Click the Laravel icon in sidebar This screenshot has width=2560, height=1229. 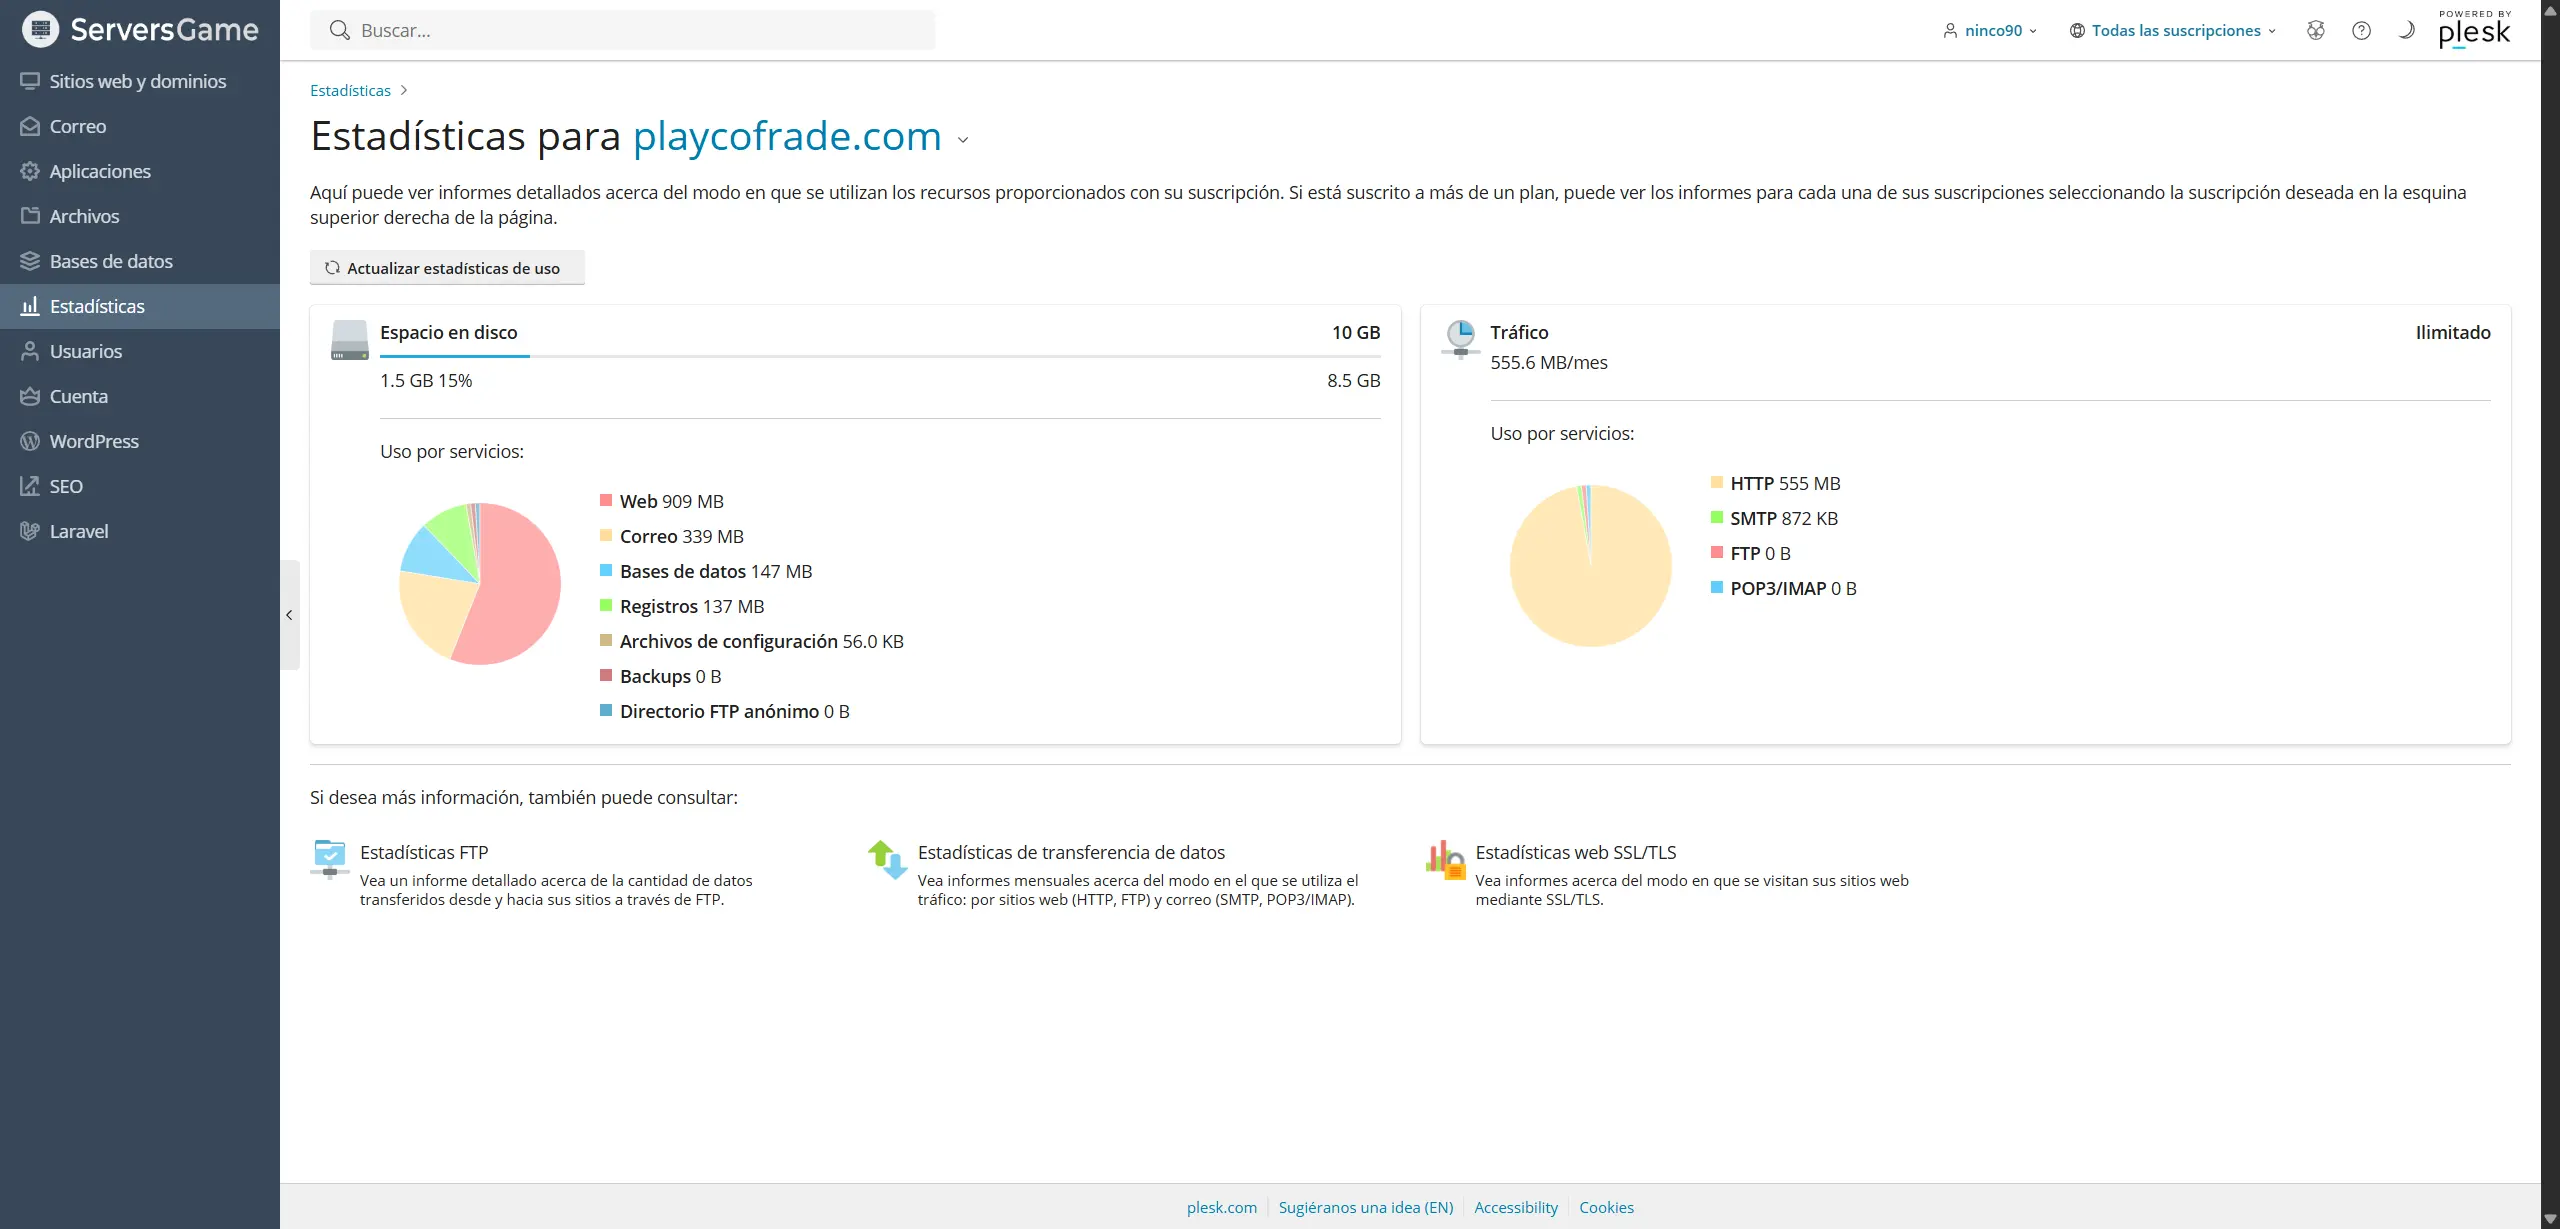click(30, 531)
